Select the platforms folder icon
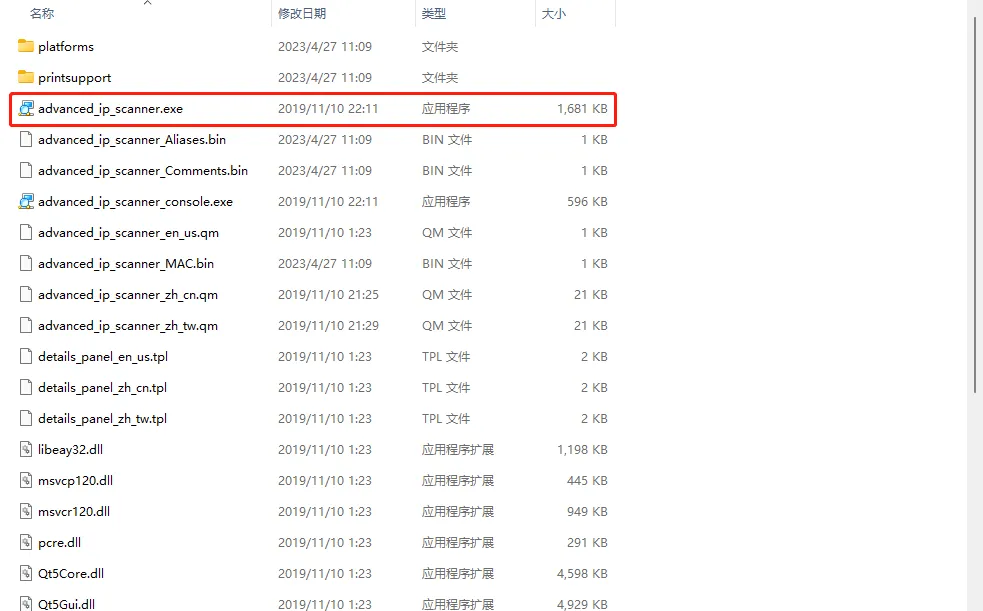The height and width of the screenshot is (611, 983). click(x=26, y=46)
